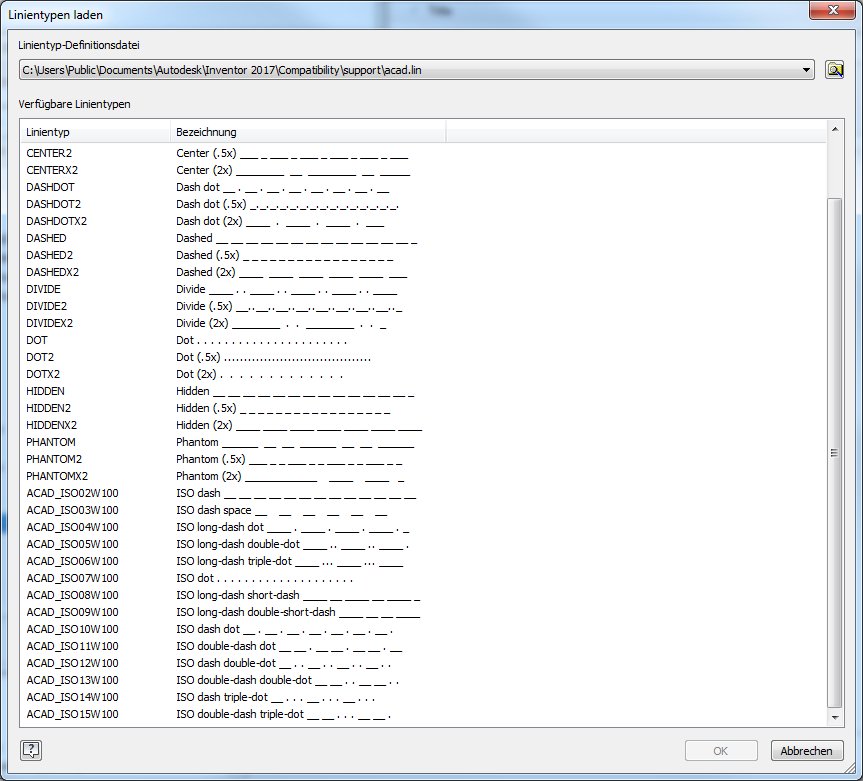Click the vertical scrollbar thumb
863x781 pixels.
835,452
